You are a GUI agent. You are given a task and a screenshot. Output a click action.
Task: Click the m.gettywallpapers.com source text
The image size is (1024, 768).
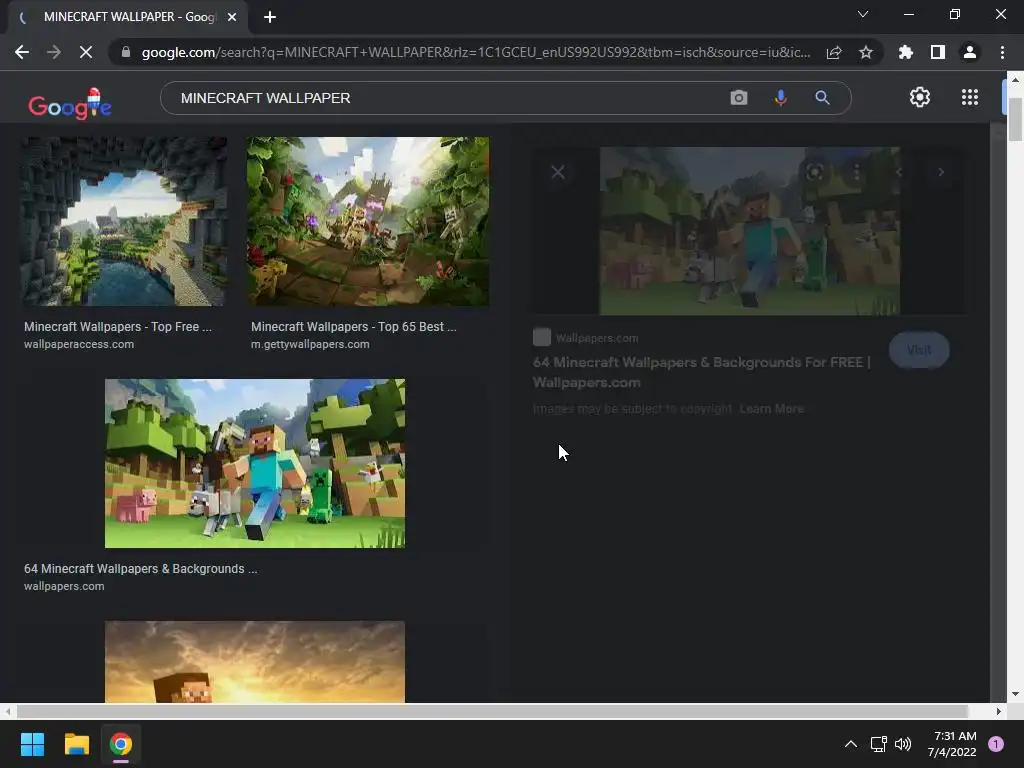click(x=310, y=344)
